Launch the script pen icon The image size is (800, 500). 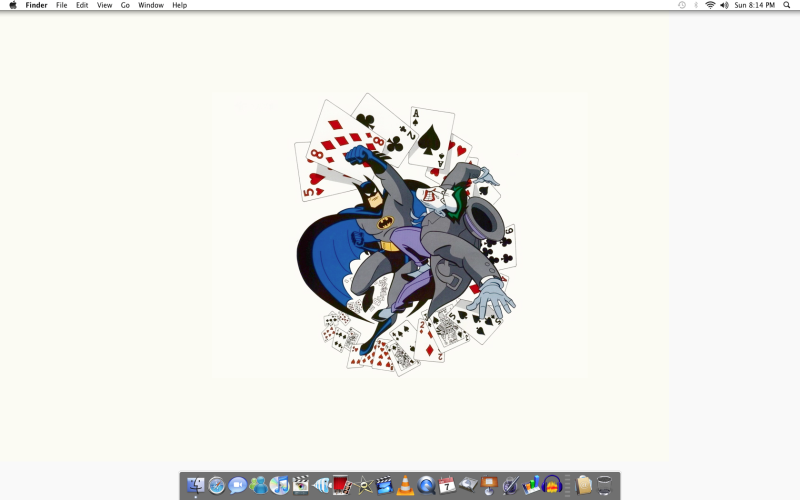[510, 485]
